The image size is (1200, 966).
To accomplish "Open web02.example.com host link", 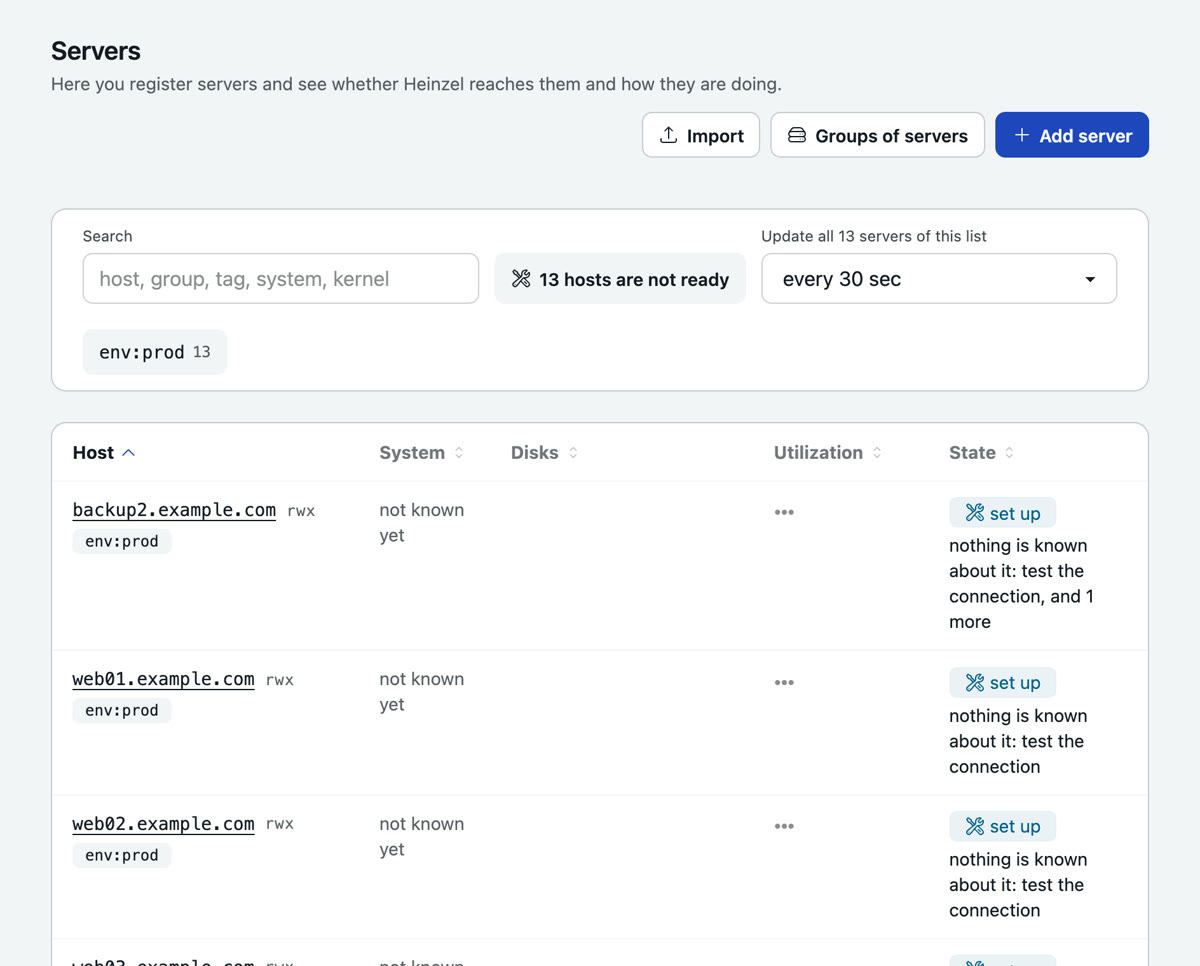I will 164,824.
